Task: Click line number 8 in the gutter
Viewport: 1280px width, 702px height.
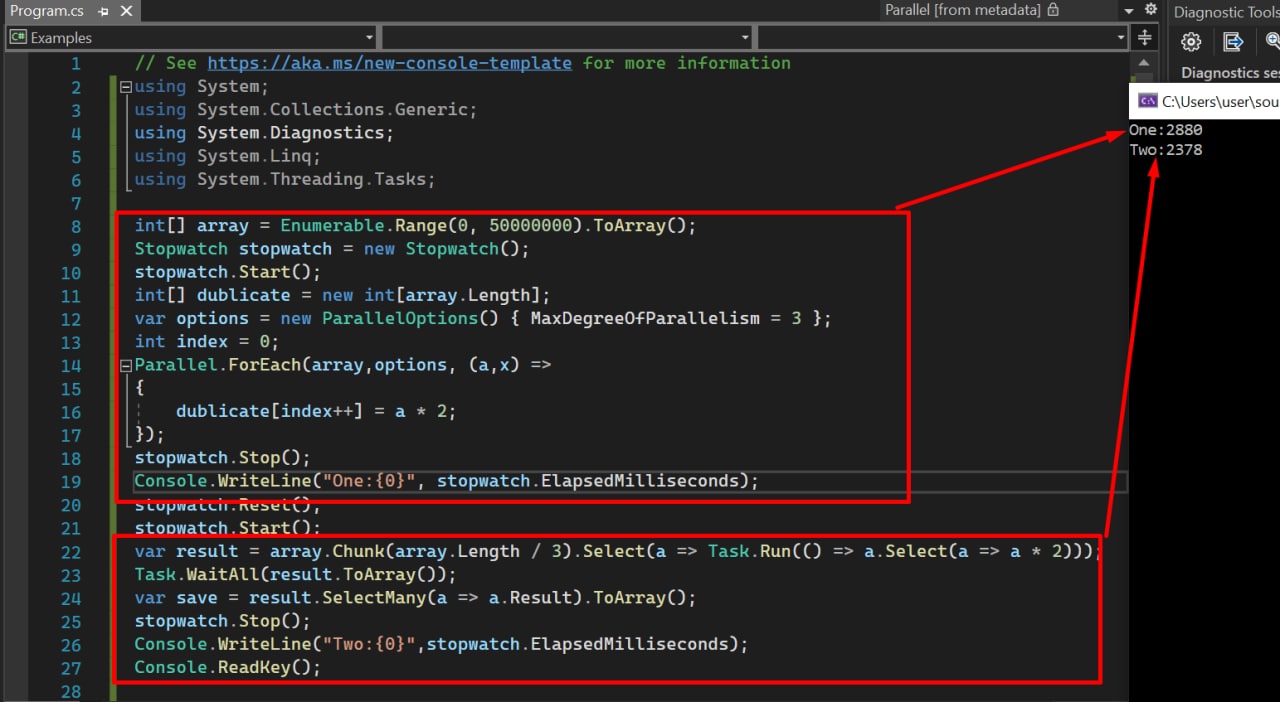Action: (x=76, y=226)
